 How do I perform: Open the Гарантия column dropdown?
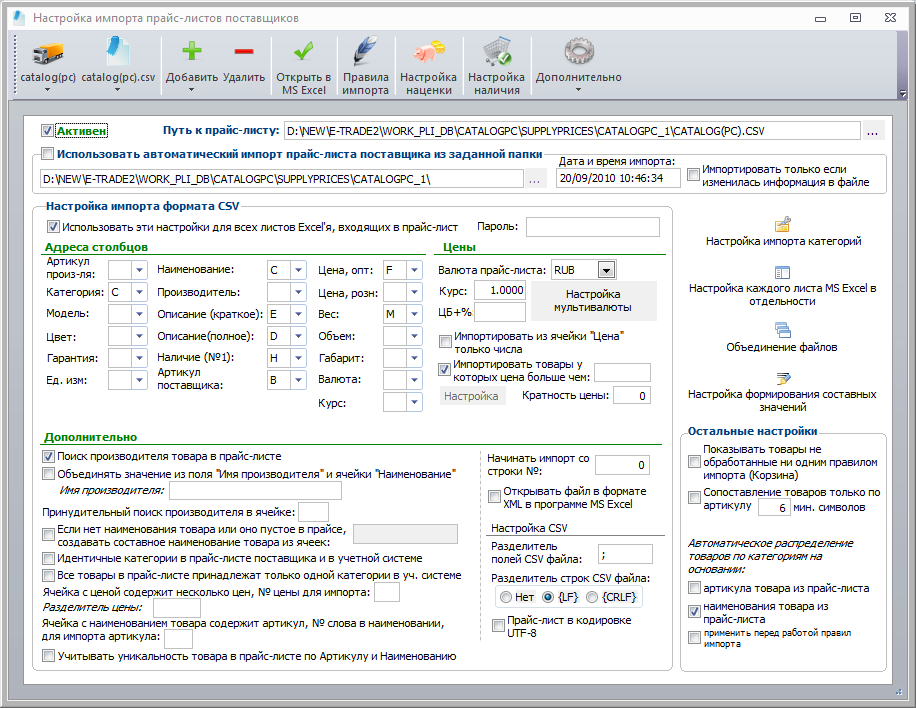coord(139,358)
